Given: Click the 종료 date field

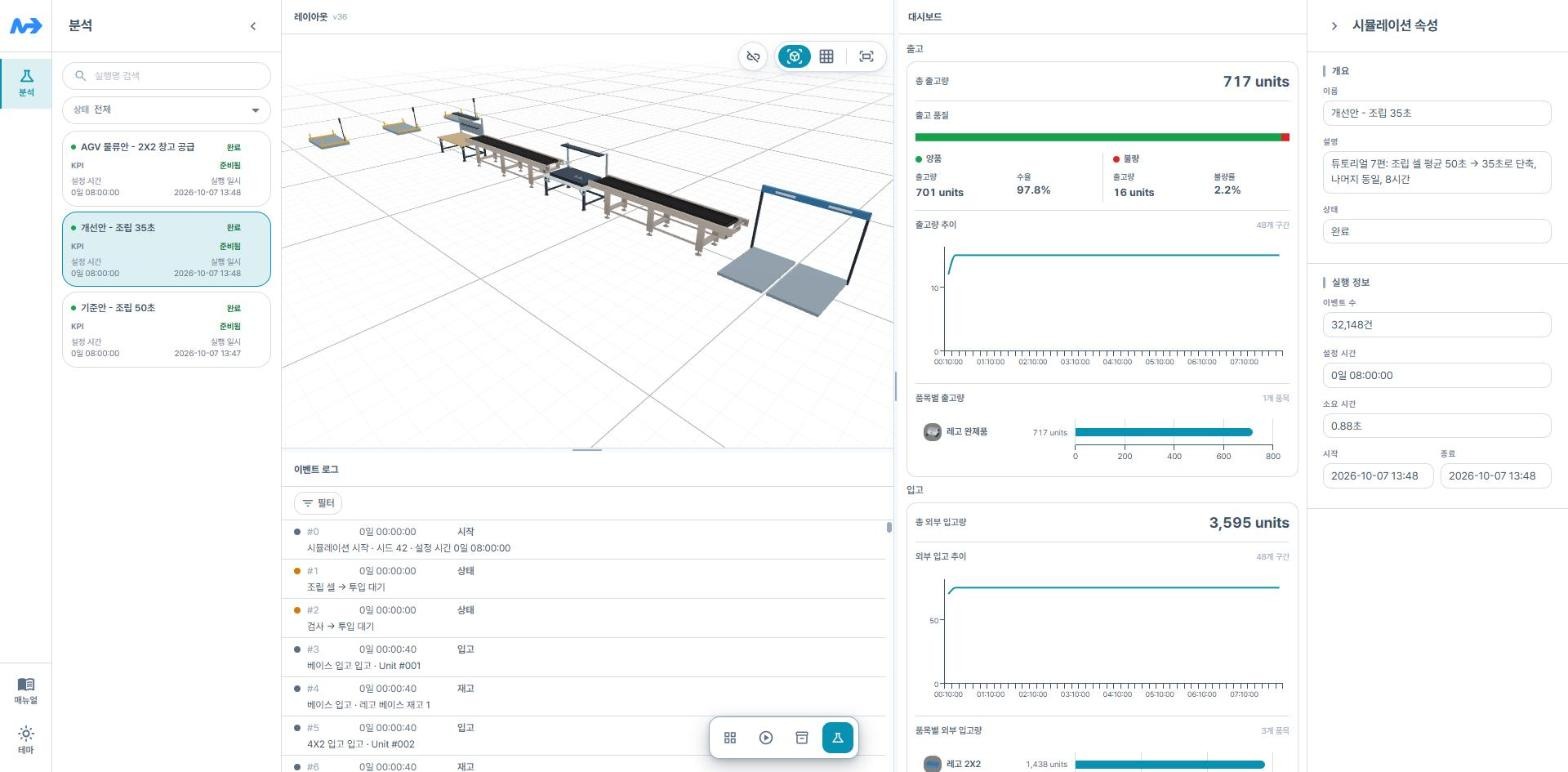Looking at the screenshot, I should (1496, 476).
